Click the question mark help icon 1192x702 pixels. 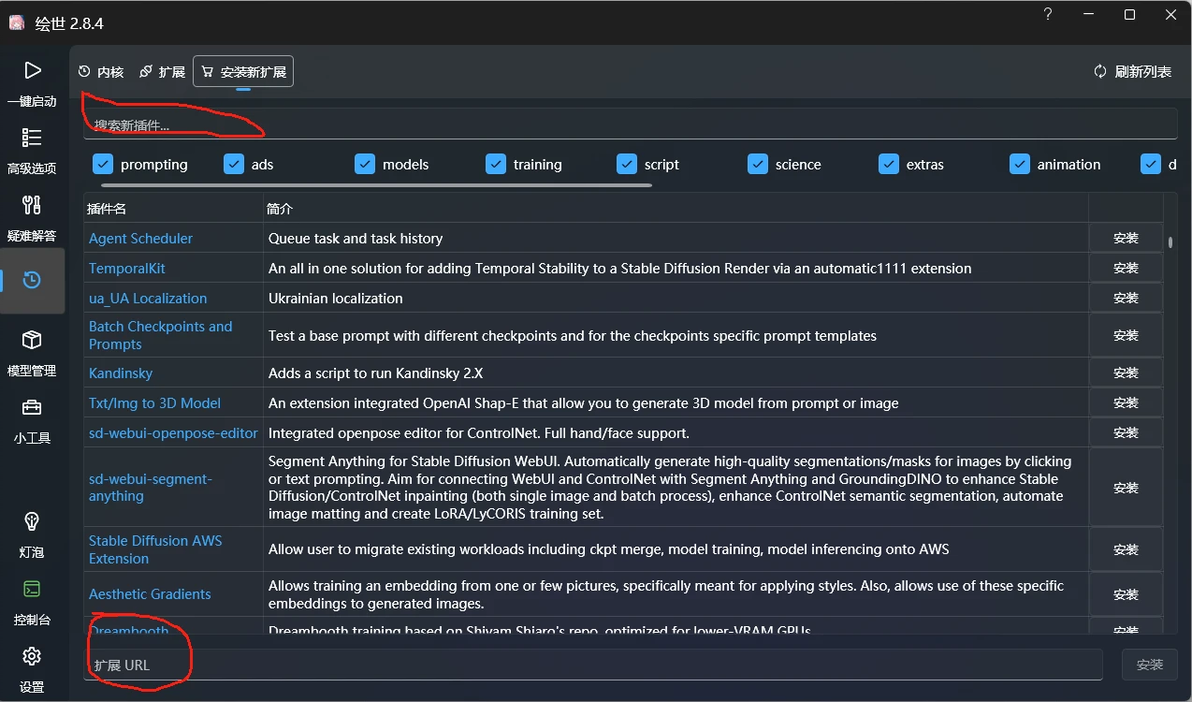tap(1048, 14)
